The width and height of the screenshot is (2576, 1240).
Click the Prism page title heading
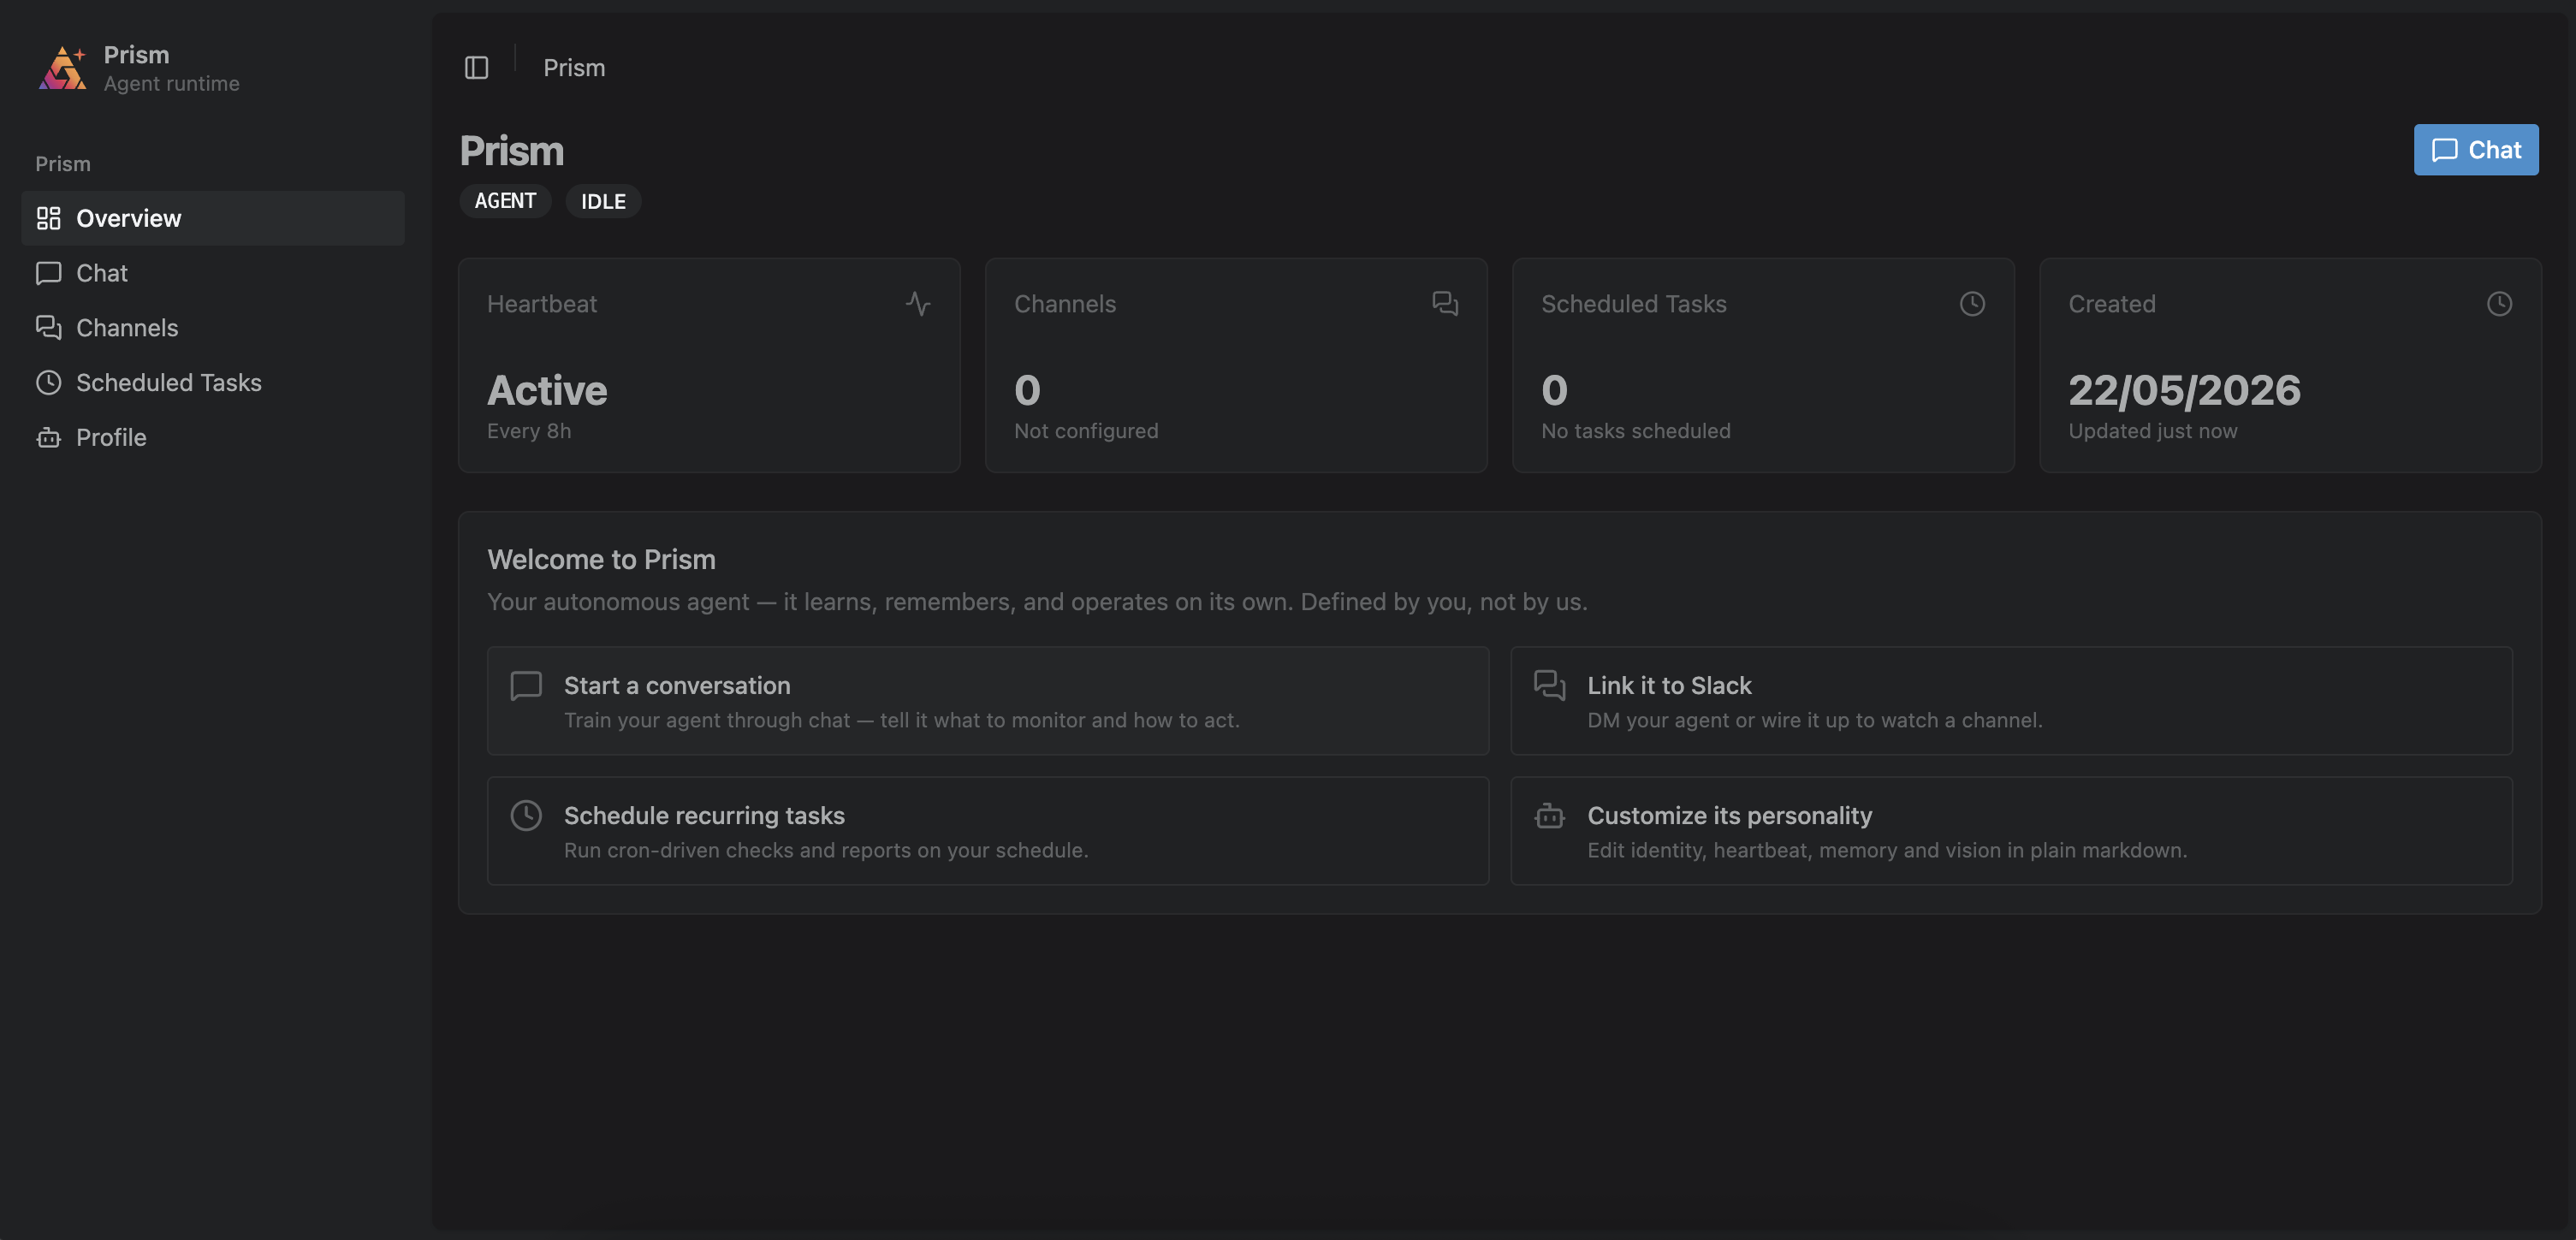(x=512, y=151)
